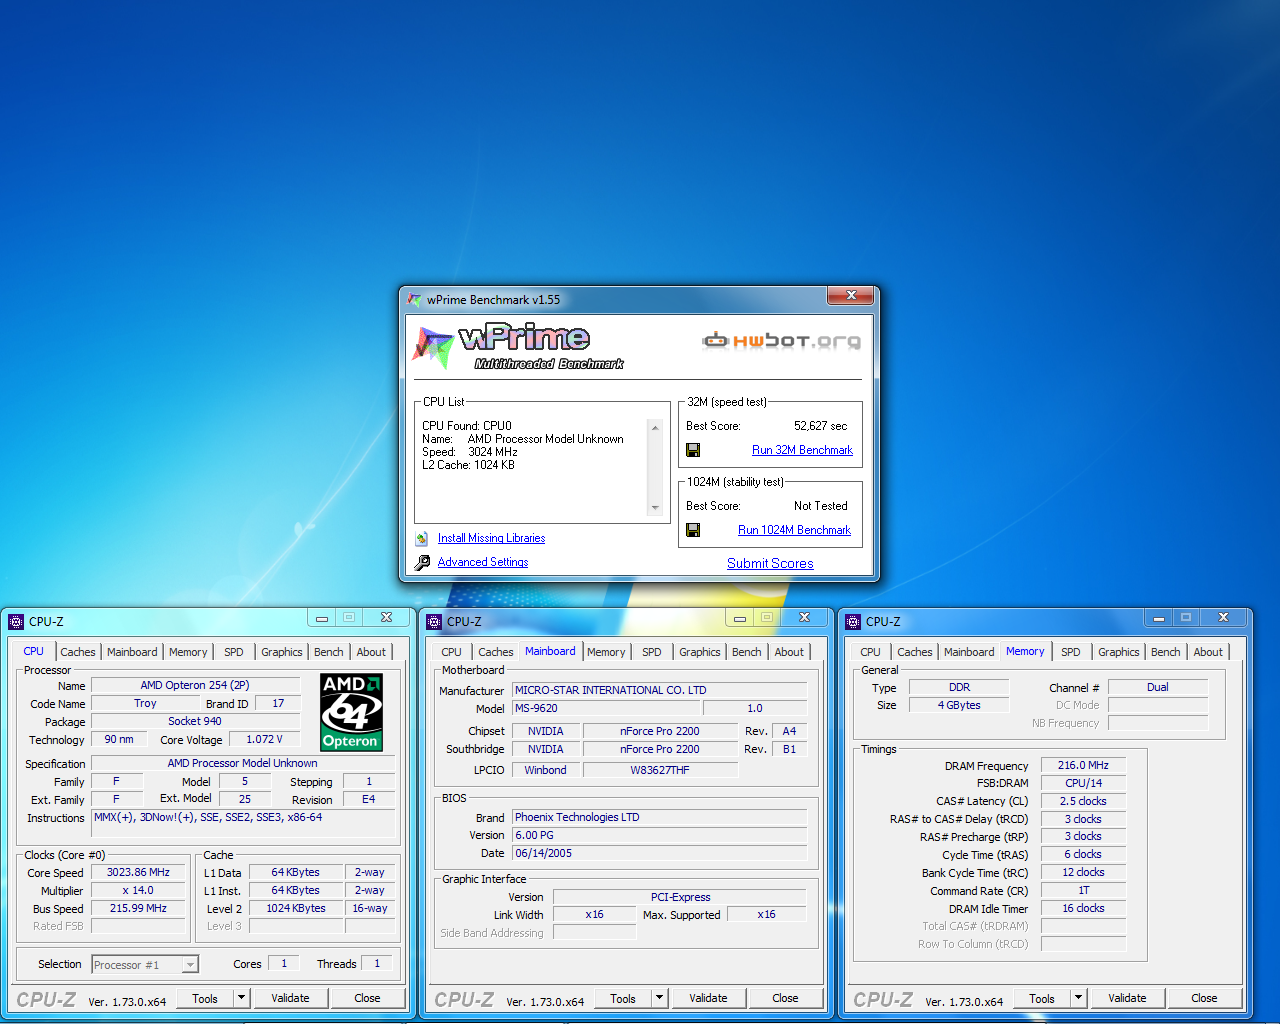Click the Manufacturer field MICRO-STAR INTERNATIONAL
This screenshot has height=1024, width=1280.
tap(659, 690)
